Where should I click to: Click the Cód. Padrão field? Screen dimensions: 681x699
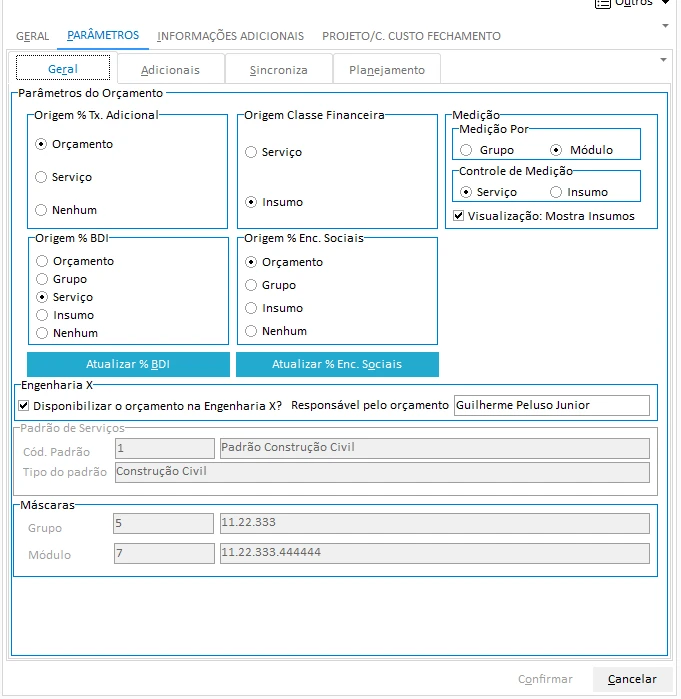point(164,448)
